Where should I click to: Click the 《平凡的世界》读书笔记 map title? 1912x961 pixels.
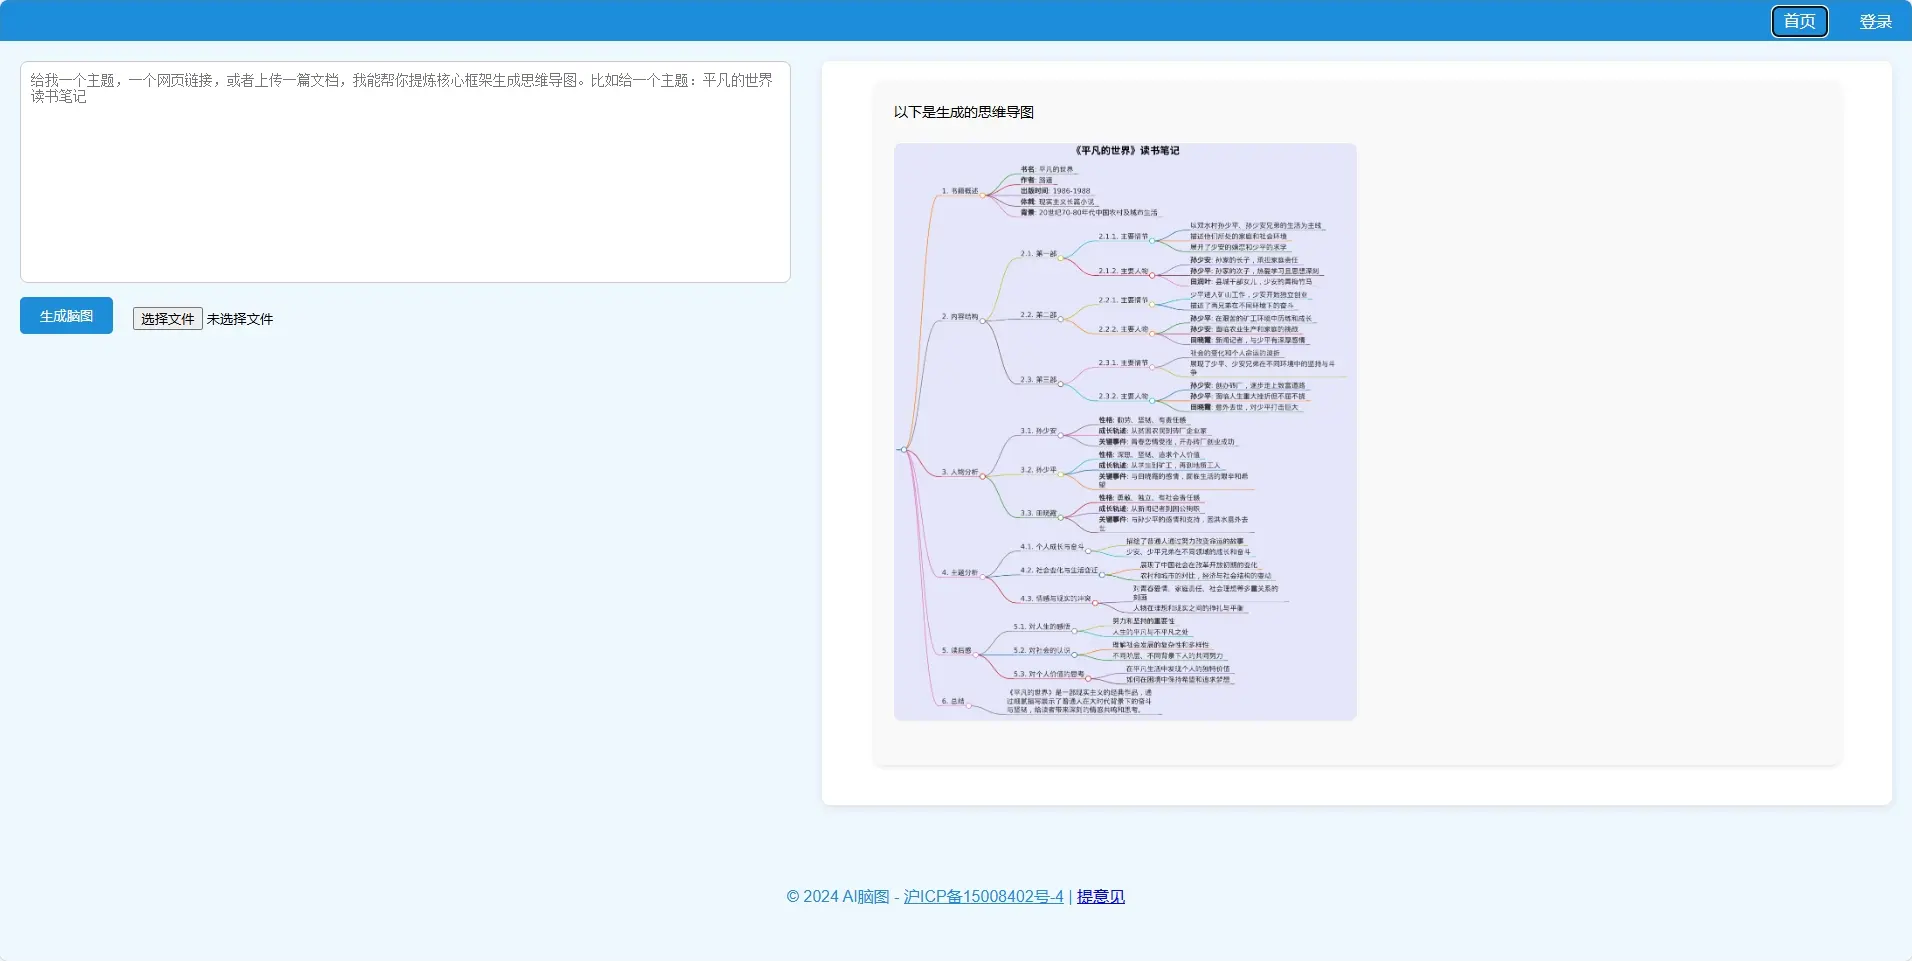[1126, 151]
